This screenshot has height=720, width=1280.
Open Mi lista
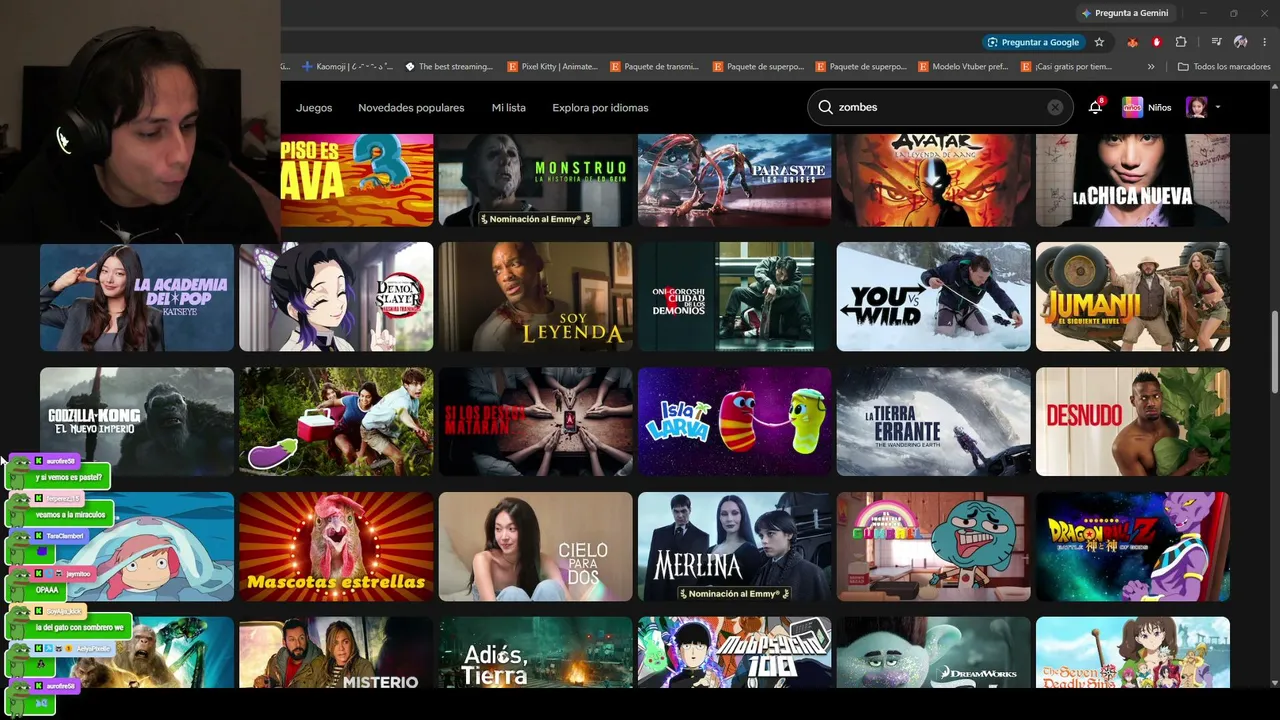point(509,107)
